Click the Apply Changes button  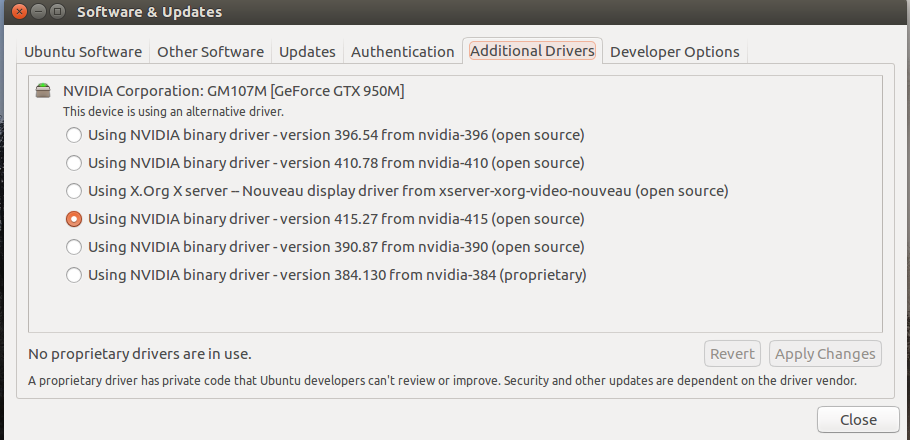[x=825, y=354]
